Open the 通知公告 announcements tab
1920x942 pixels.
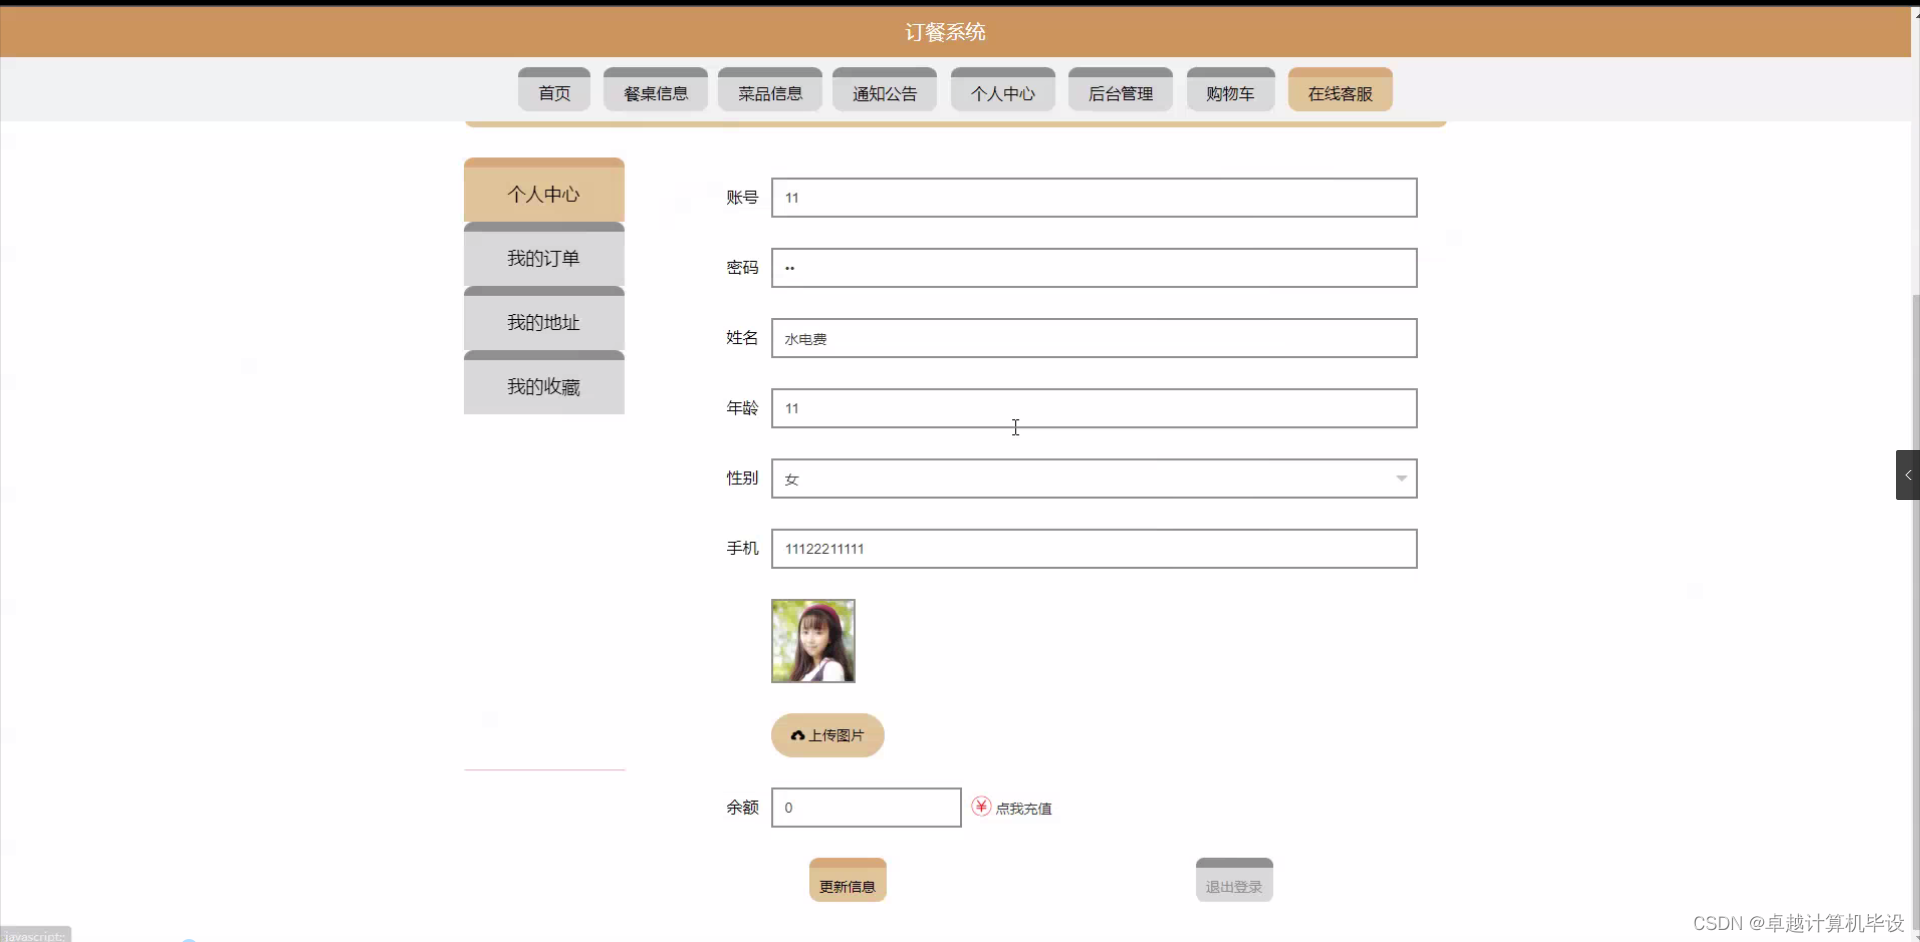tap(884, 92)
